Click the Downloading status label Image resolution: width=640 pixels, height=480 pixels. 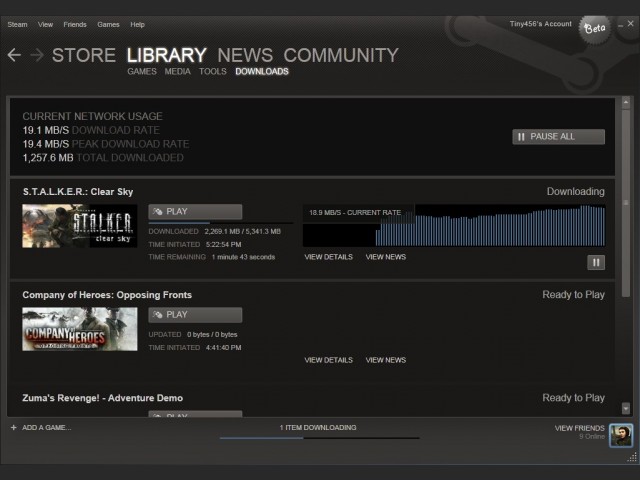pyautogui.click(x=576, y=191)
